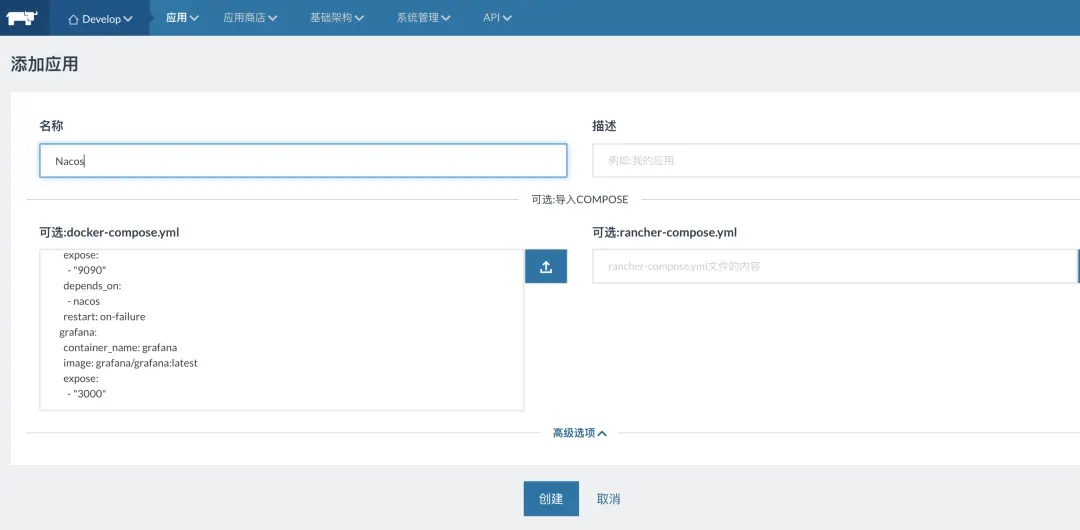Click the rancher-compose.yml content field

coord(835,266)
